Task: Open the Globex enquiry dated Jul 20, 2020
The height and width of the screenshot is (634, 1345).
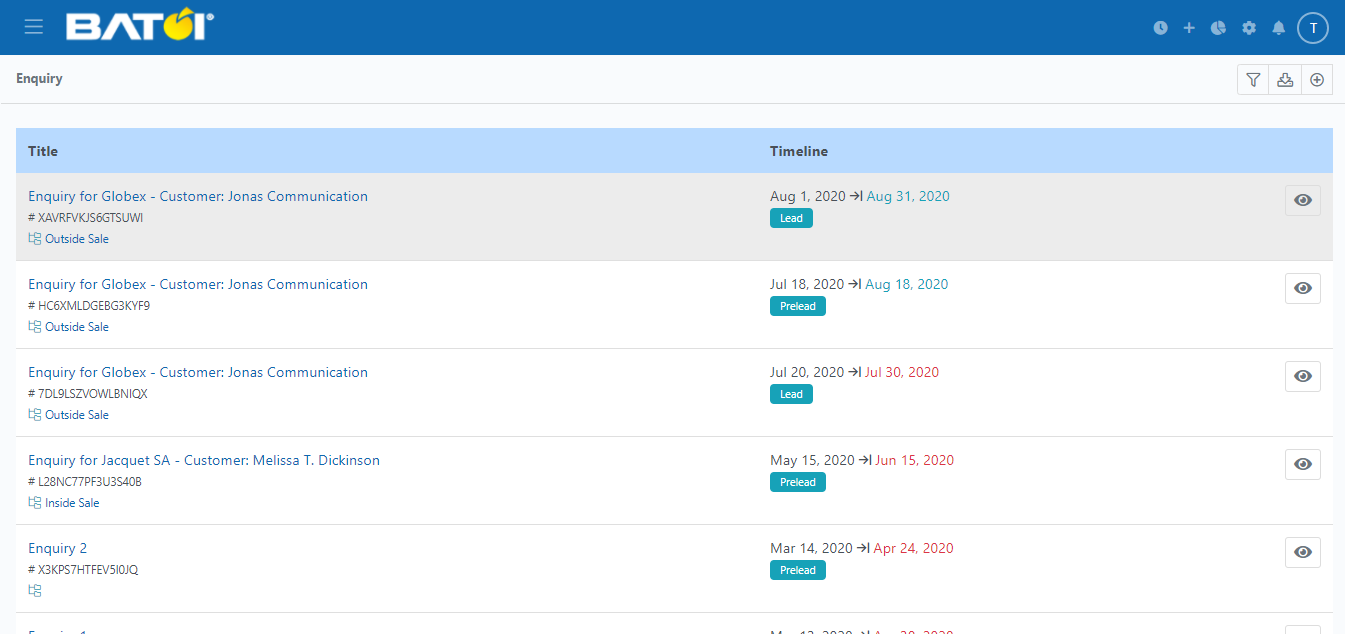Action: pos(198,372)
